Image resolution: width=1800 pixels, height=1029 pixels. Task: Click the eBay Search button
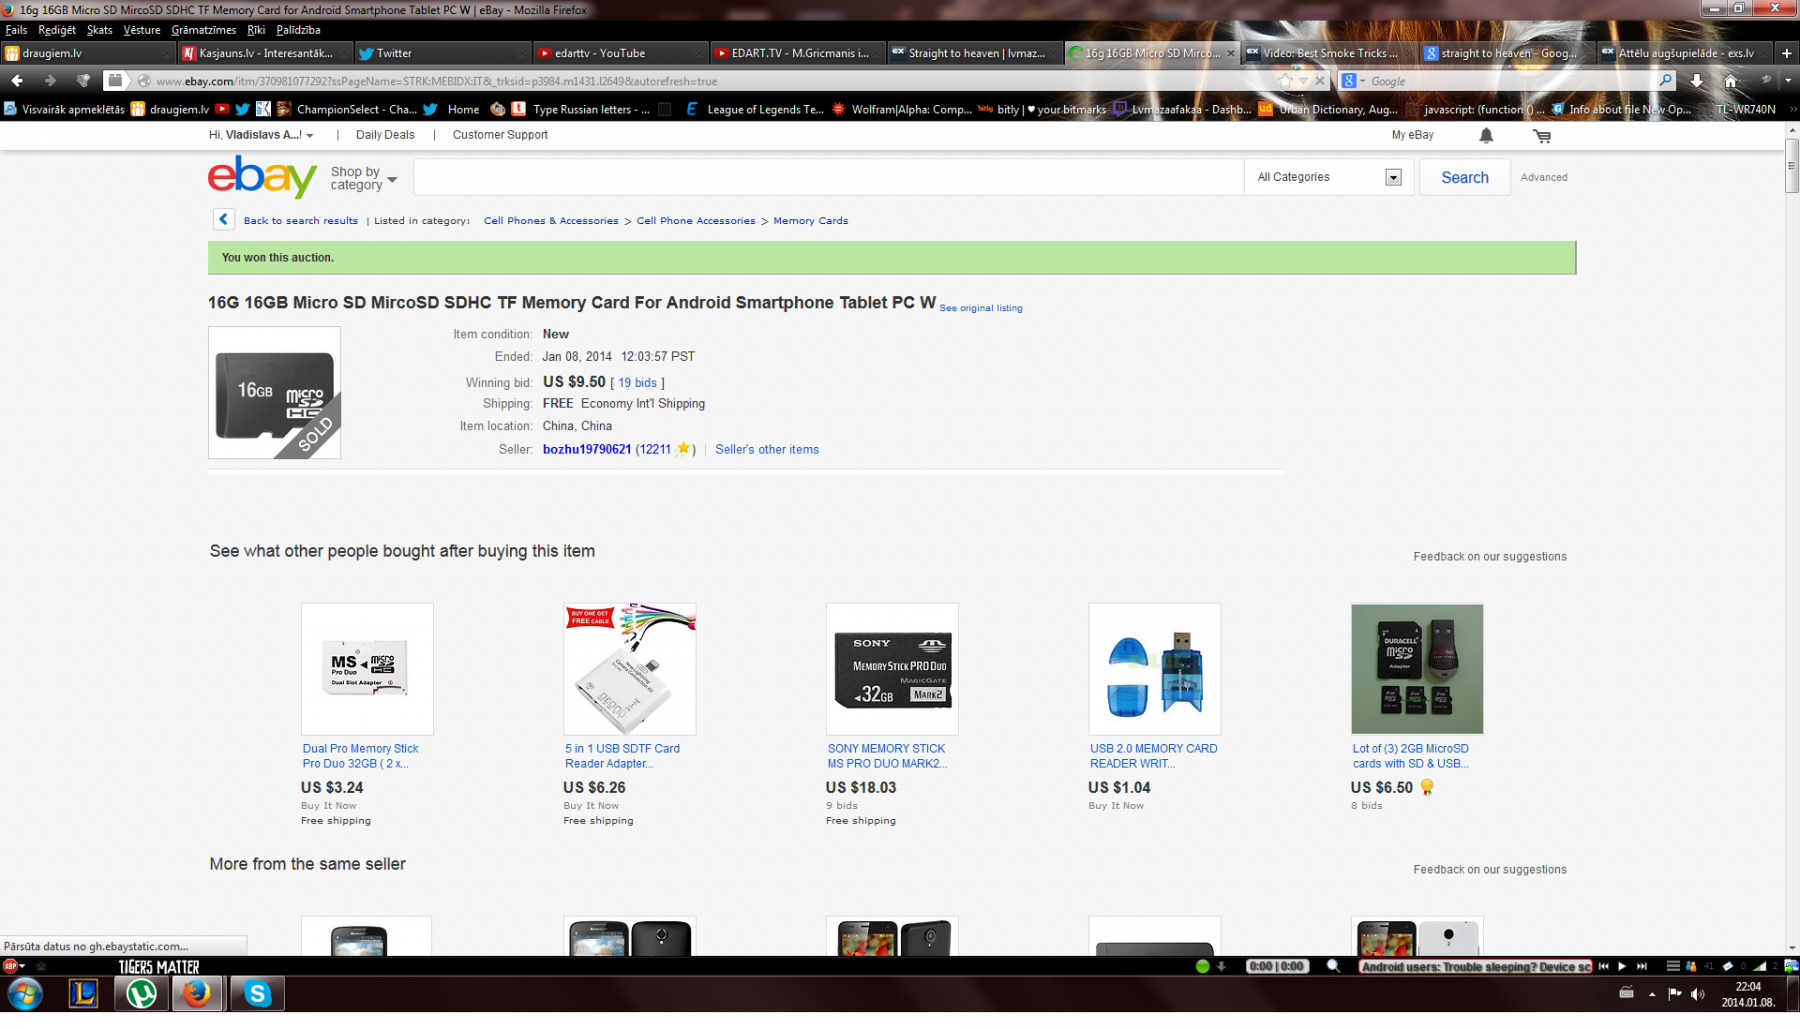click(1465, 177)
